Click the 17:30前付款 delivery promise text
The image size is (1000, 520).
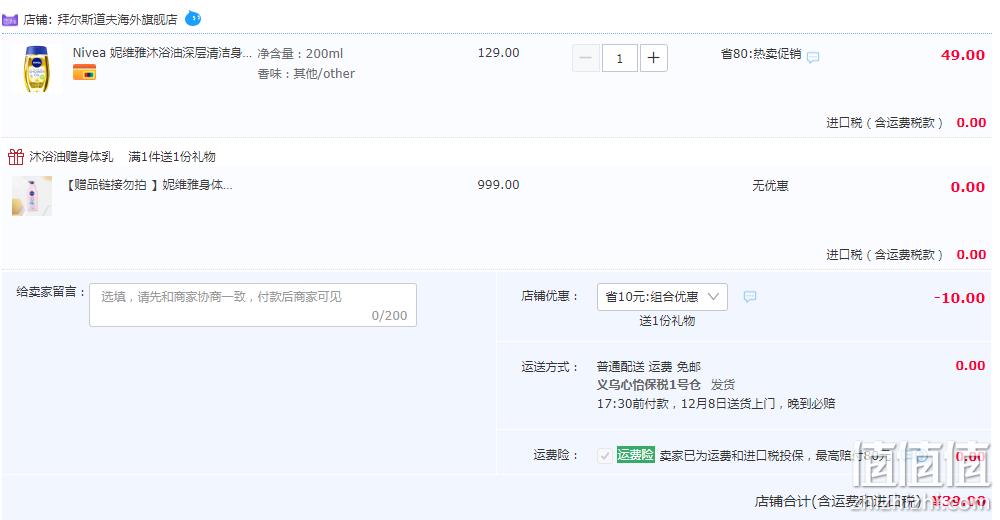click(x=716, y=404)
